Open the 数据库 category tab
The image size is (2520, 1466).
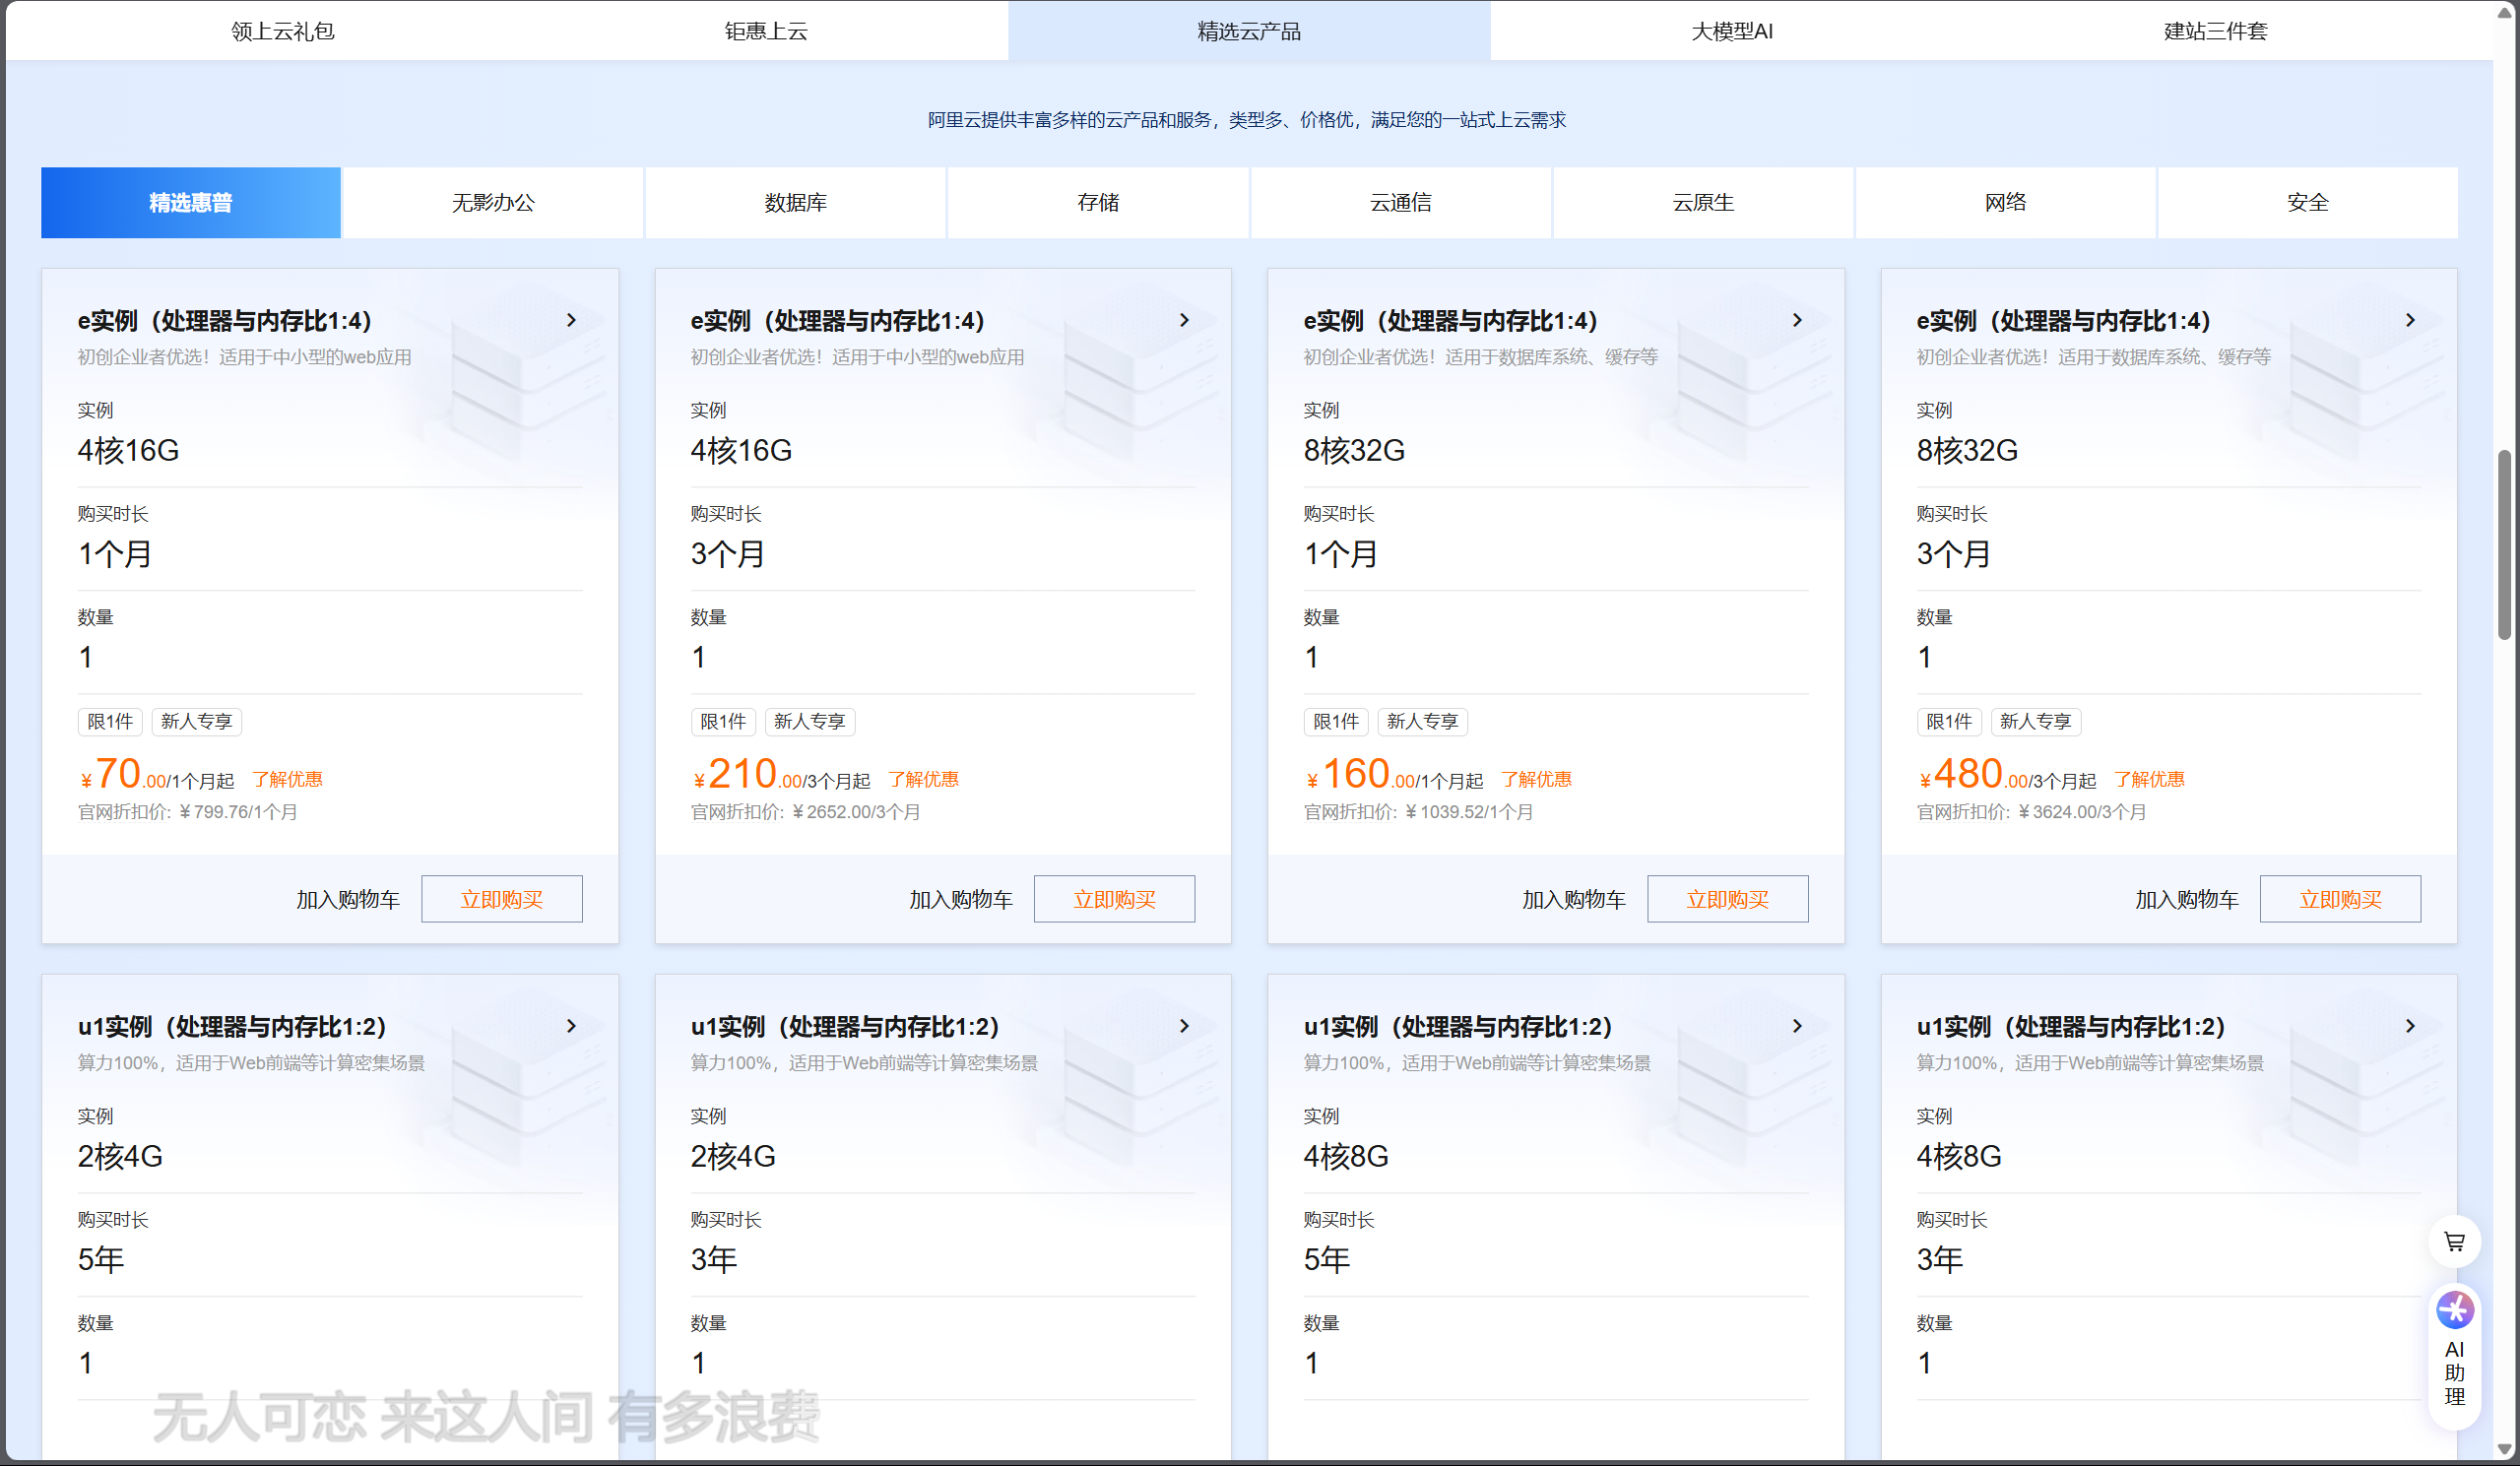coord(795,202)
